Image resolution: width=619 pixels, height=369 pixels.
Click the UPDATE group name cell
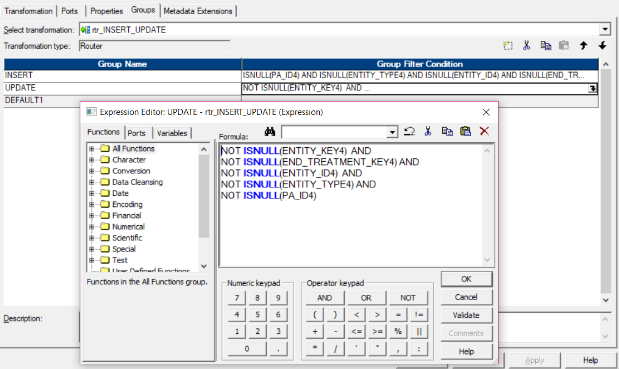pos(122,88)
